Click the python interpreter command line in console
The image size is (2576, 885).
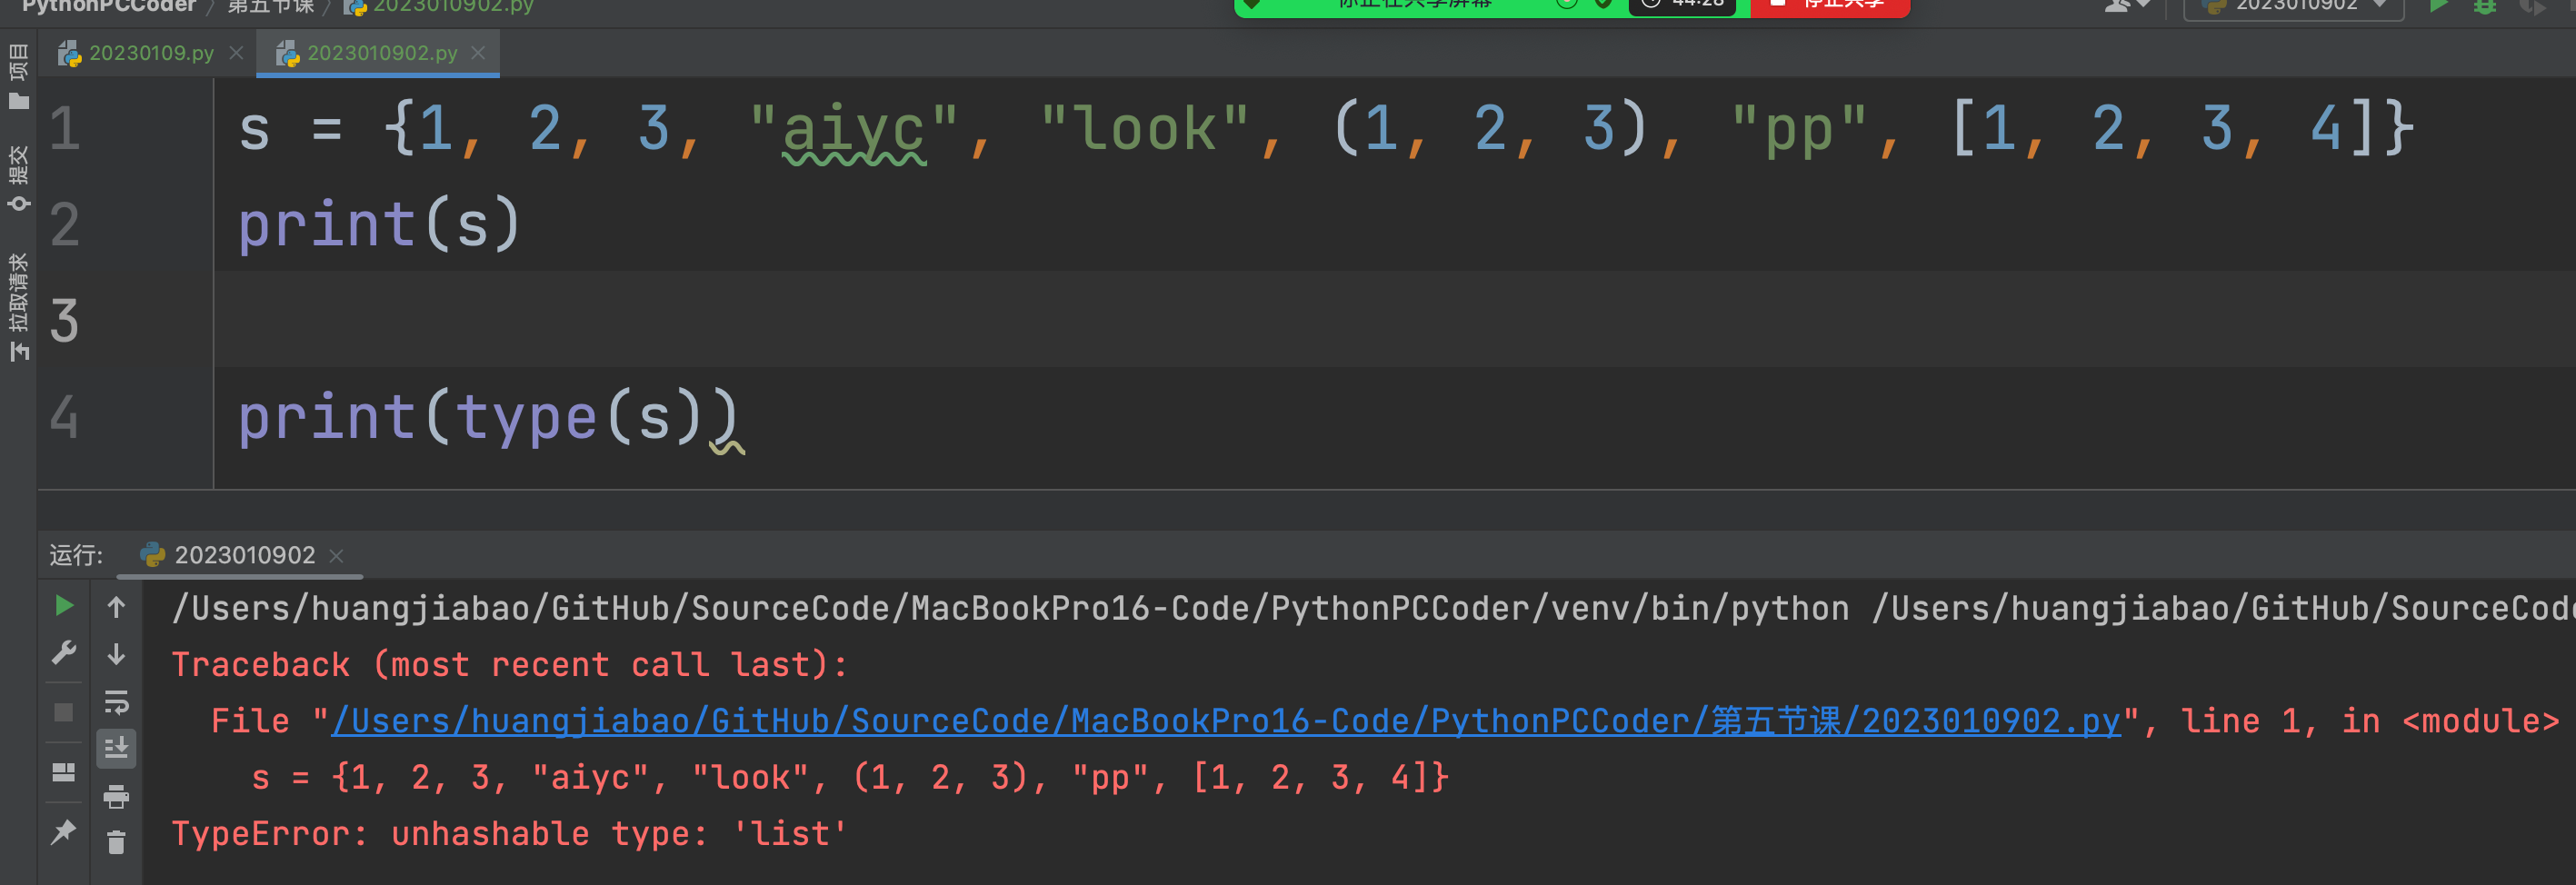pos(1373,608)
